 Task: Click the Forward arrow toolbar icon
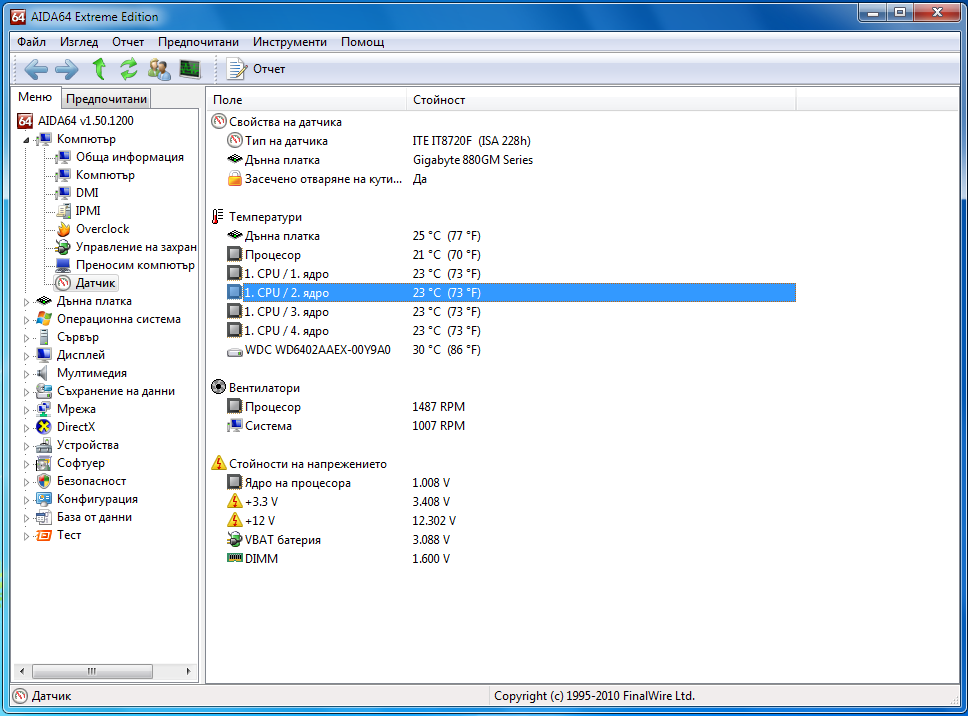pos(67,69)
